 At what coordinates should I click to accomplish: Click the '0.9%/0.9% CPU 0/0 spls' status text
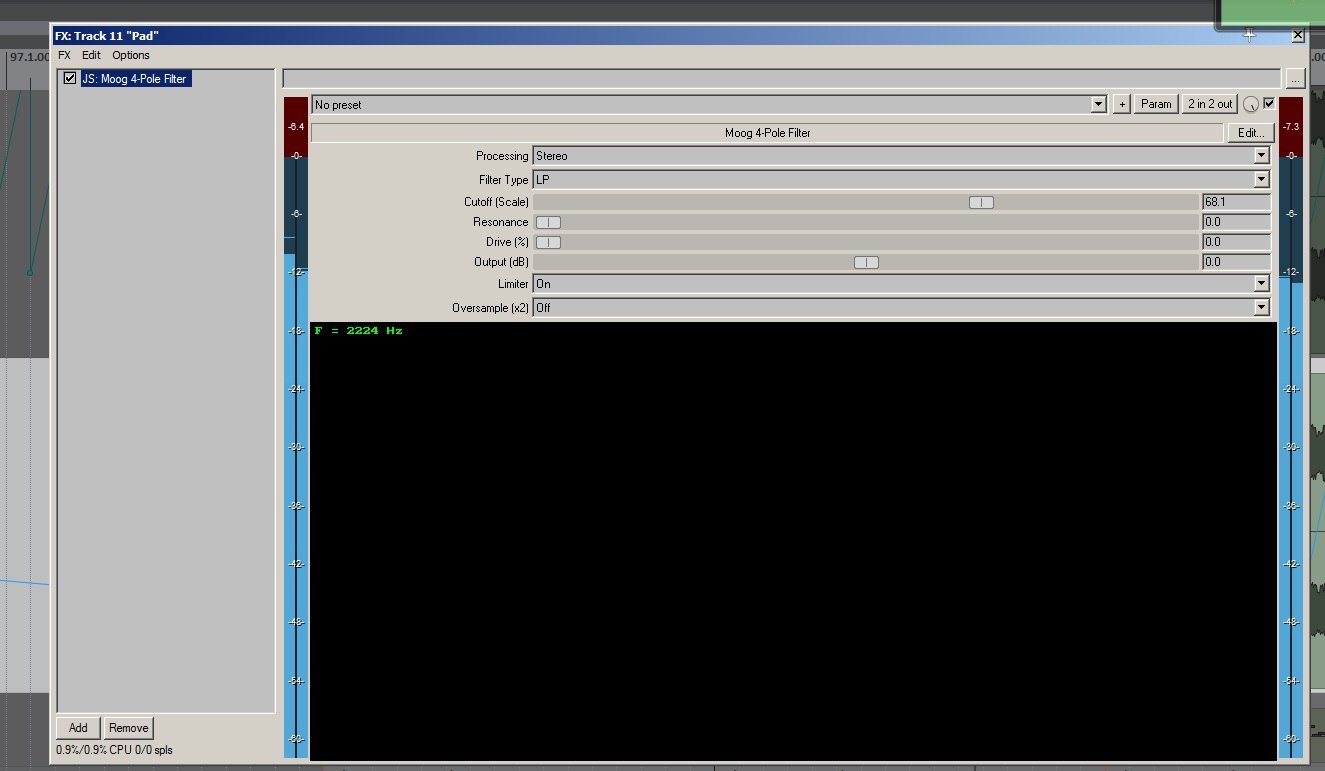click(x=114, y=750)
